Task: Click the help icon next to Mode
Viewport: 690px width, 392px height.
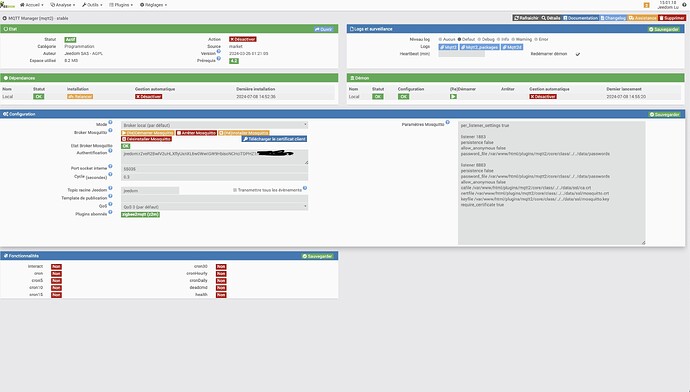Action: click(x=110, y=123)
